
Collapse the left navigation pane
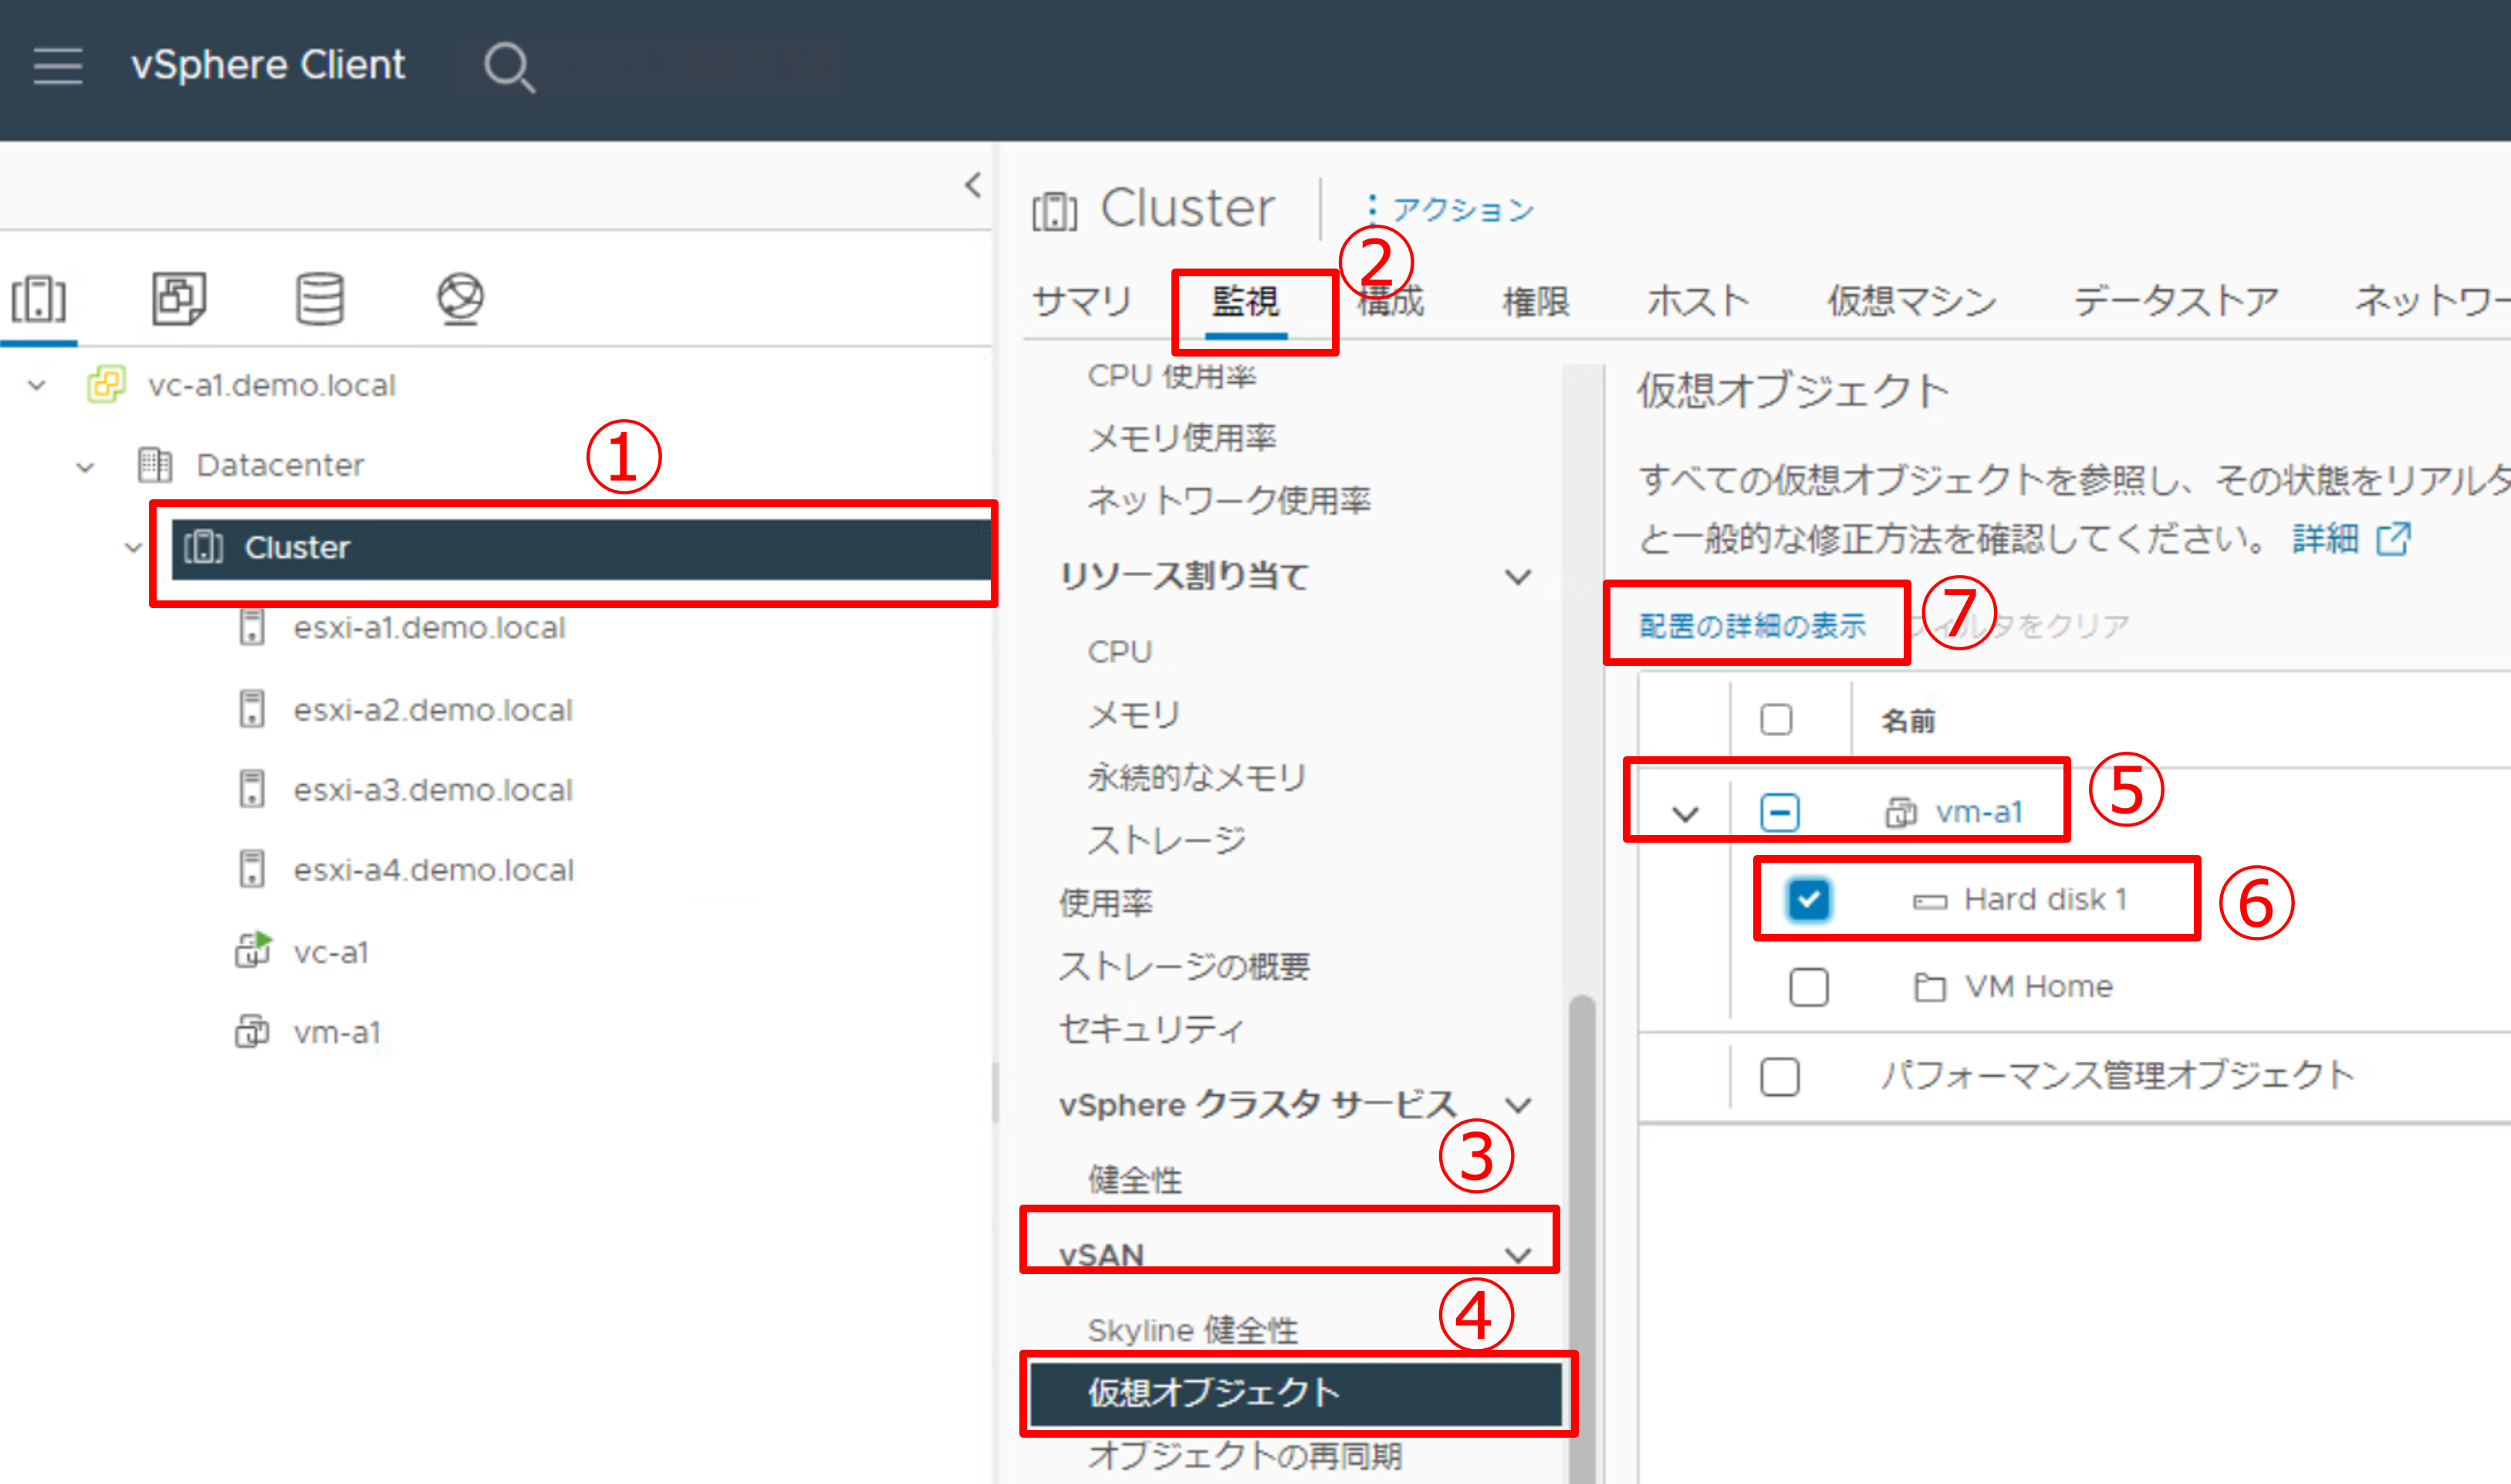(x=973, y=185)
